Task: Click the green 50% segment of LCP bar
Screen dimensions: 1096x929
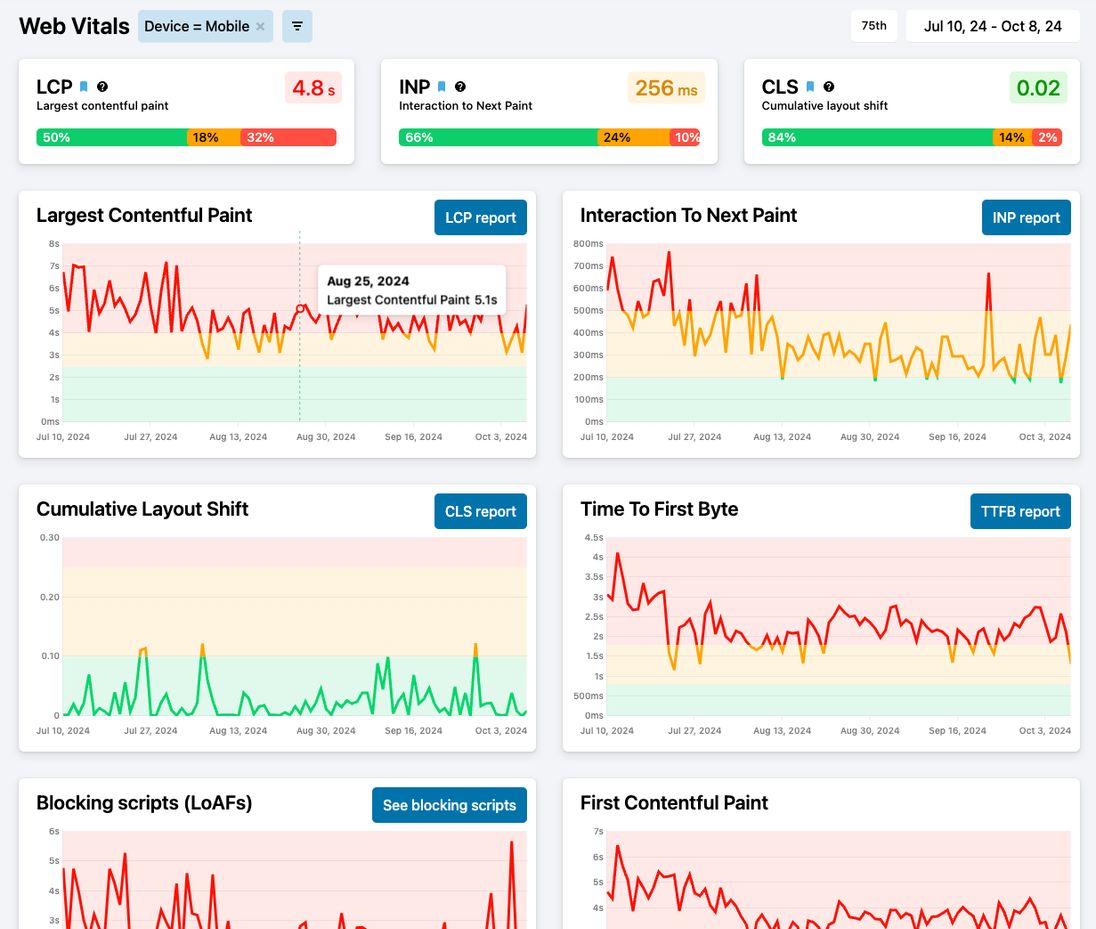Action: tap(111, 137)
